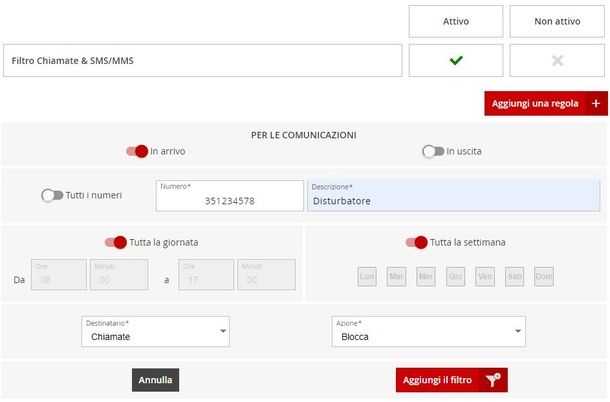Viewport: 610px width, 402px height.
Task: Open the Azione dropdown
Action: pos(429,332)
